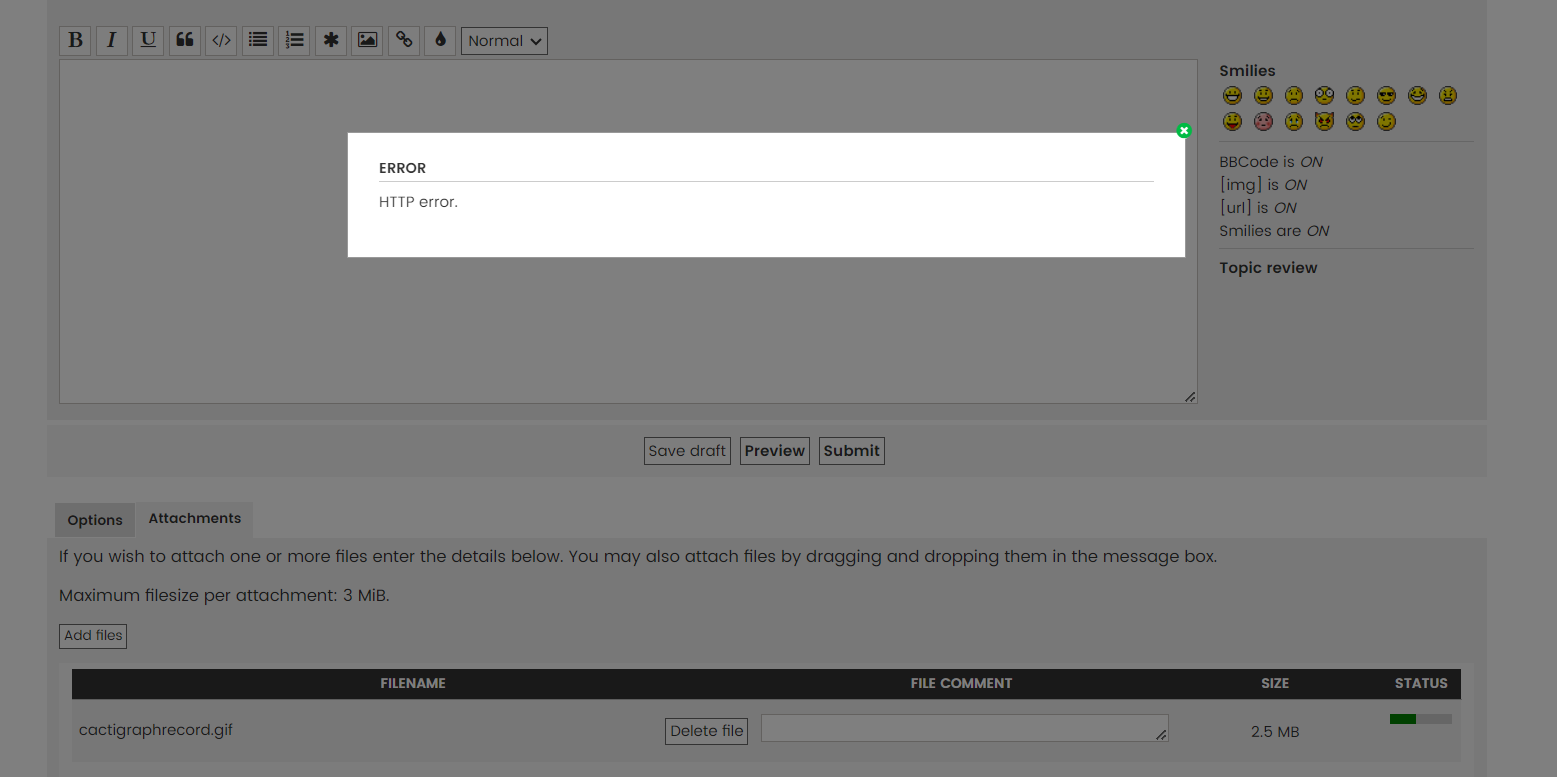Open the Normal font size dropdown
Viewport: 1557px width, 777px height.
pos(504,41)
